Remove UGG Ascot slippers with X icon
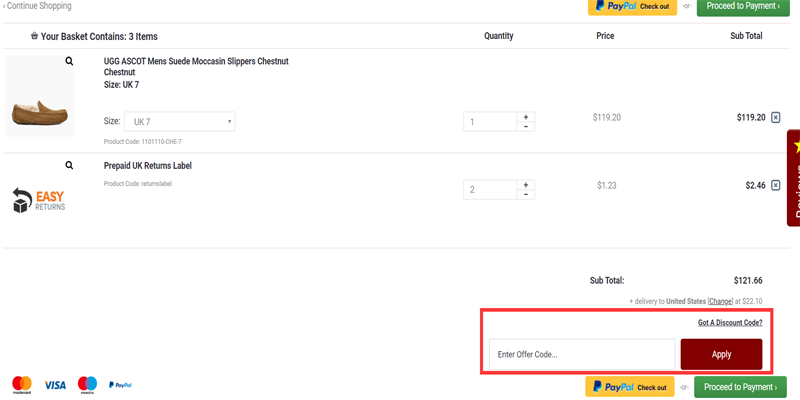Image resolution: width=800 pixels, height=400 pixels. (x=776, y=117)
